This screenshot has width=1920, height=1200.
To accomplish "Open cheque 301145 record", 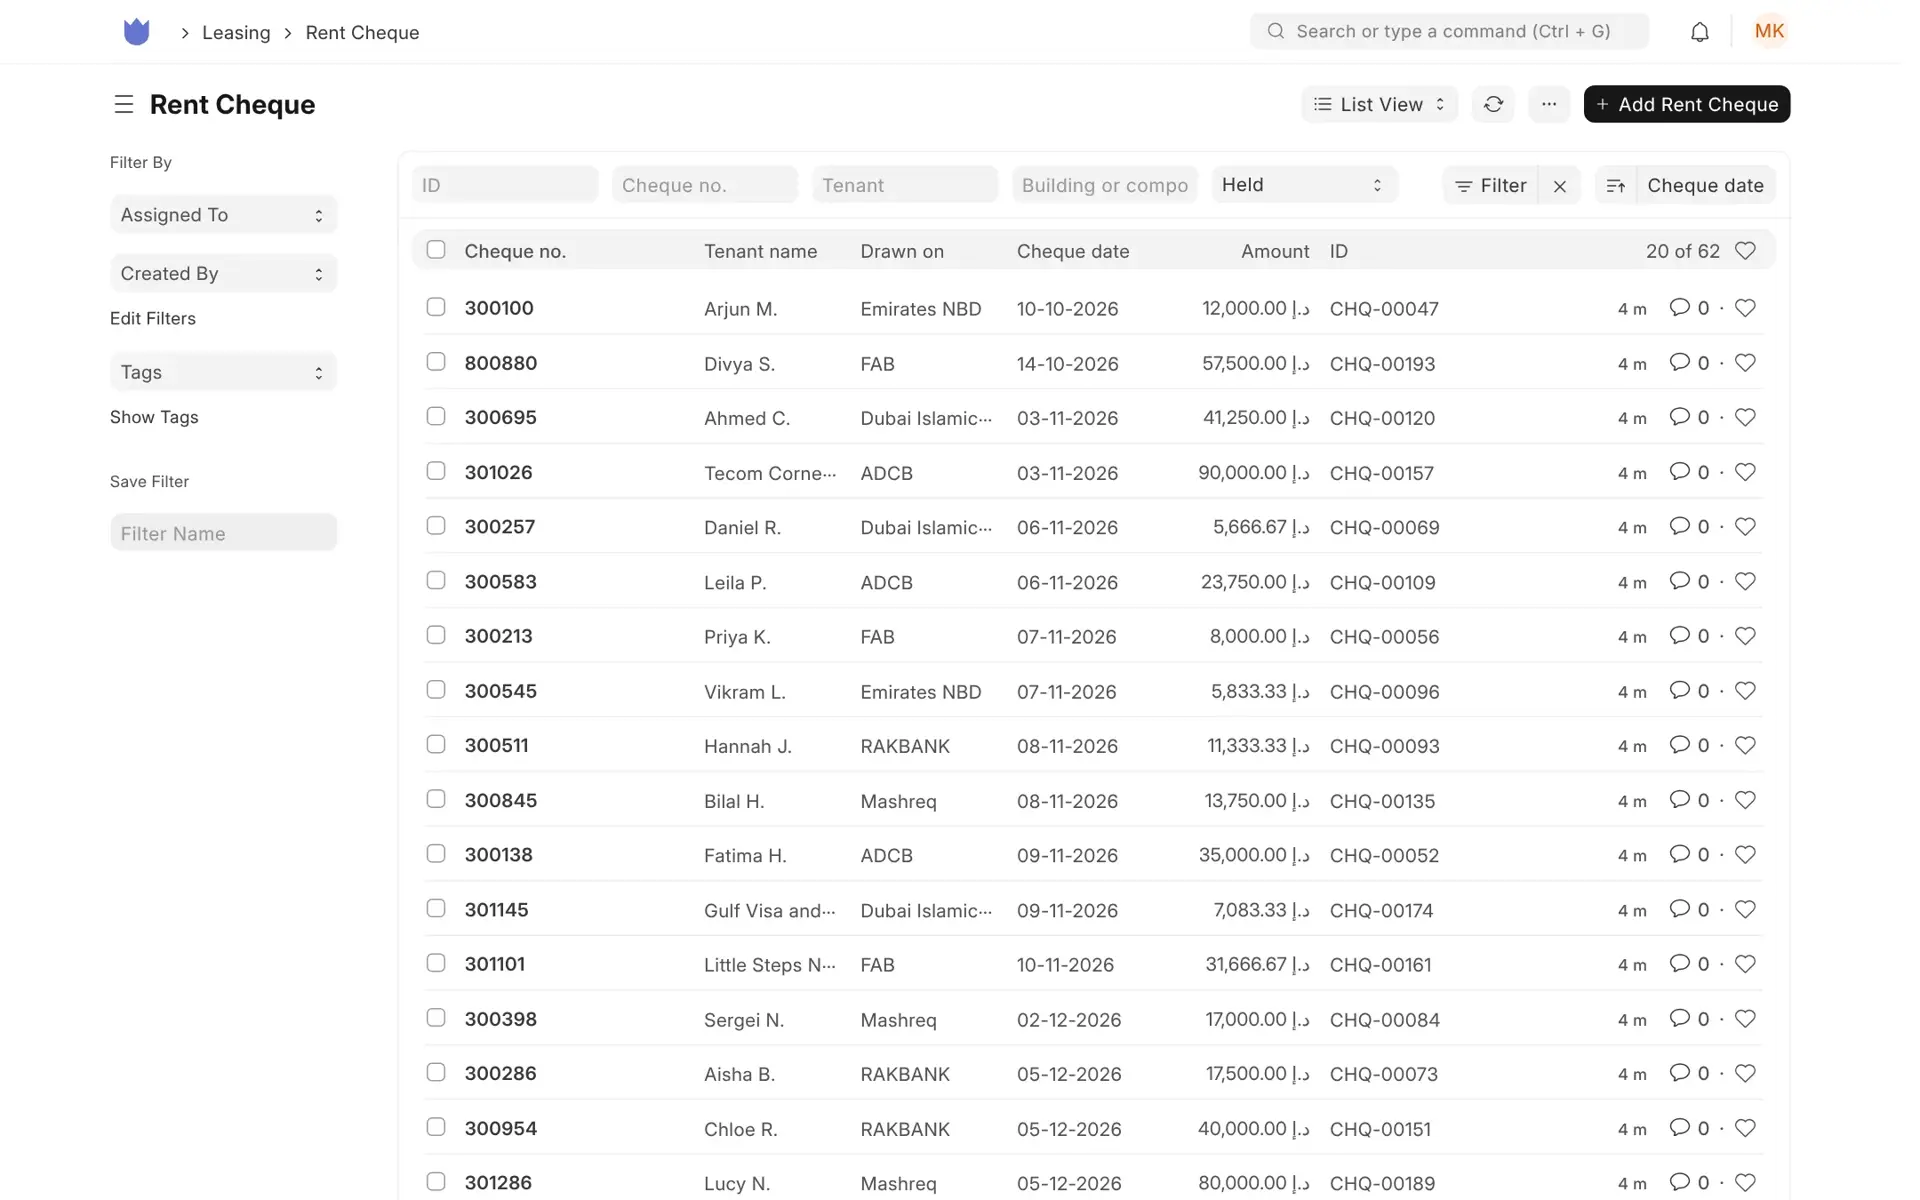I will tap(496, 910).
